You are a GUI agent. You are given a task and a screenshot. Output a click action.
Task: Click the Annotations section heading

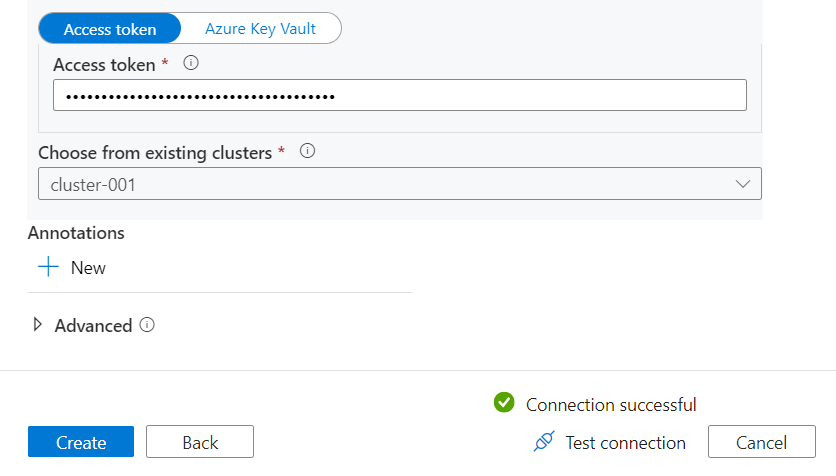coord(76,233)
